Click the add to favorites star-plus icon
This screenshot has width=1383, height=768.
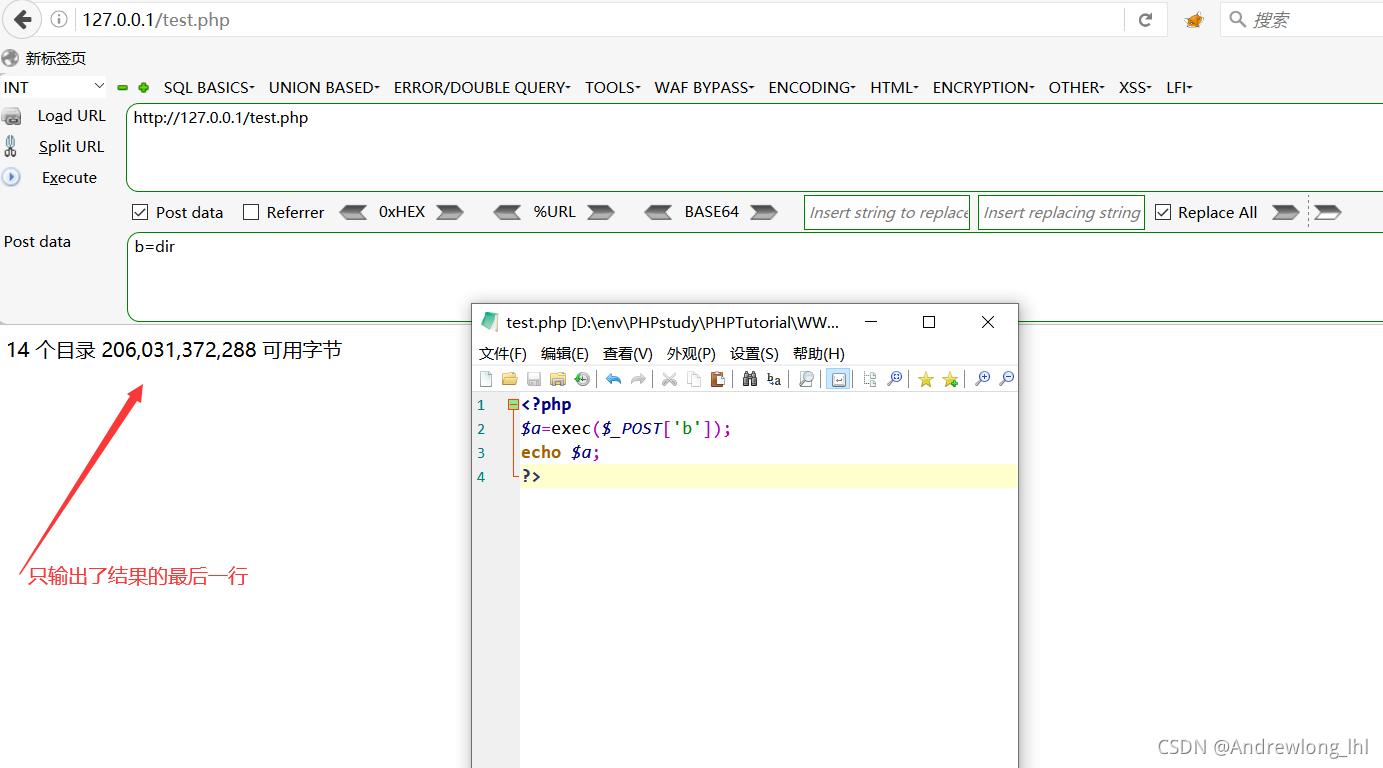(950, 379)
